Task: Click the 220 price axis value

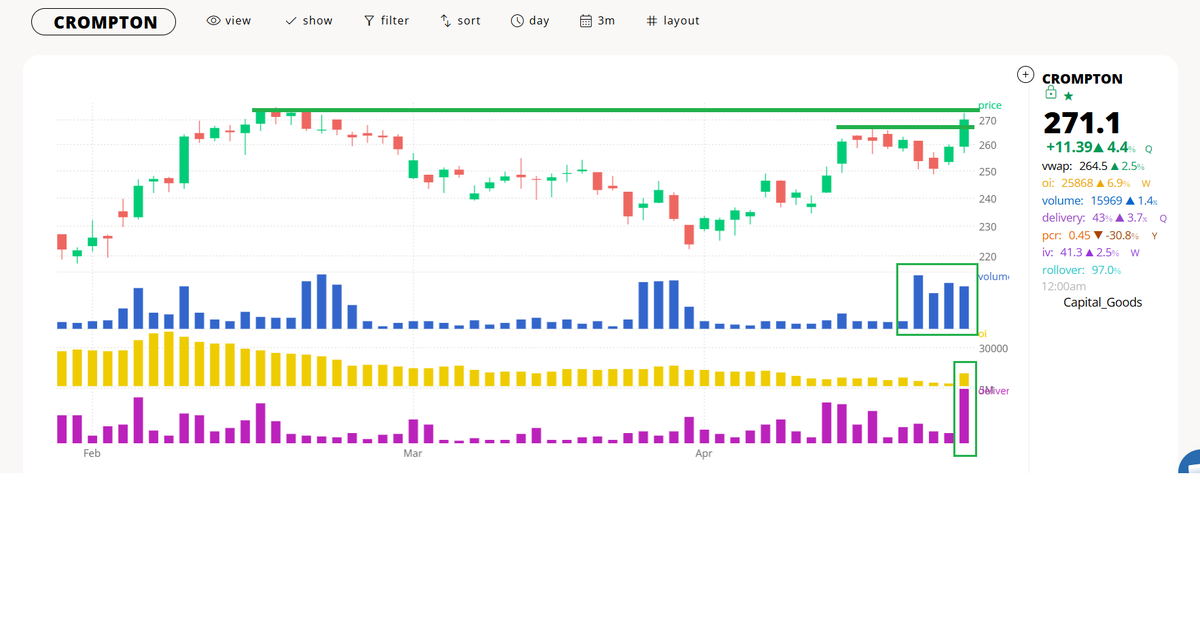Action: pos(988,256)
